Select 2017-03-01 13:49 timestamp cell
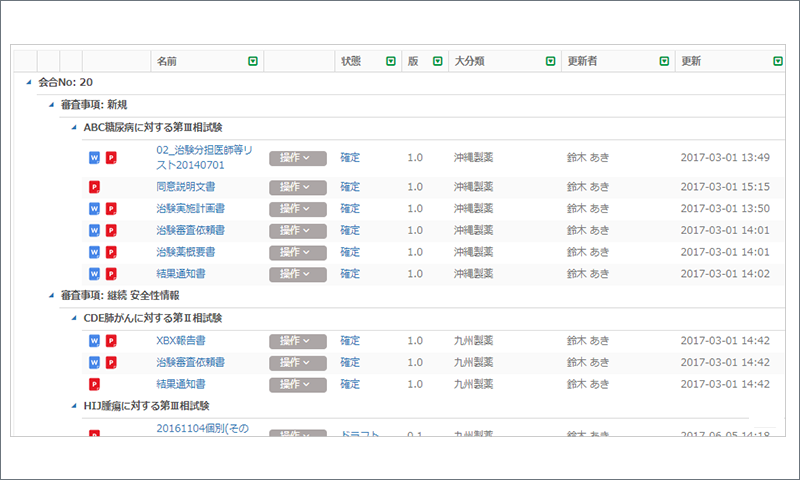Viewport: 800px width, 480px height. click(725, 158)
